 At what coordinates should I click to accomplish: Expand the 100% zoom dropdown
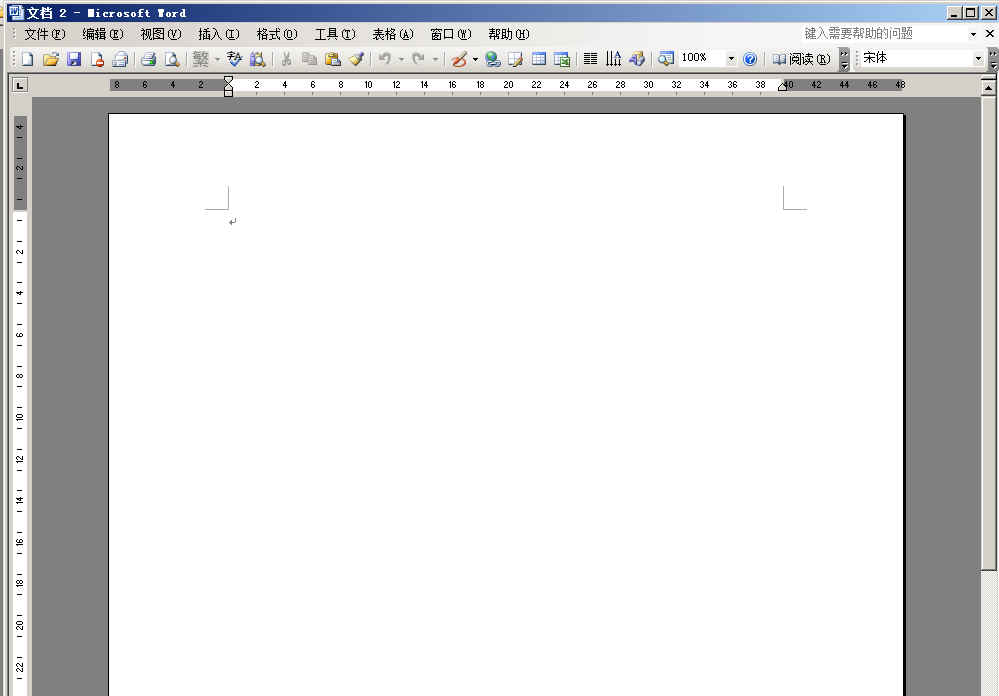click(731, 59)
